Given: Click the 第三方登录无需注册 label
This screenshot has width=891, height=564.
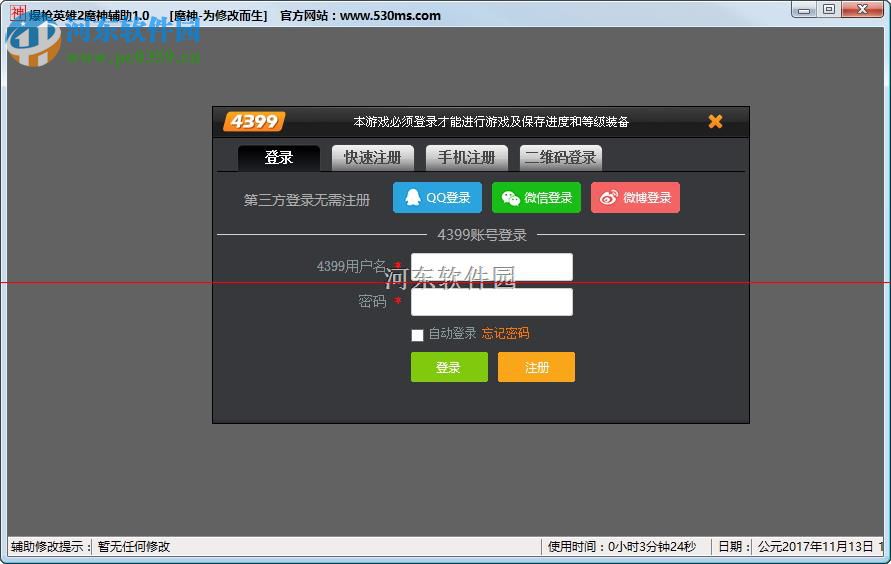Looking at the screenshot, I should (307, 200).
